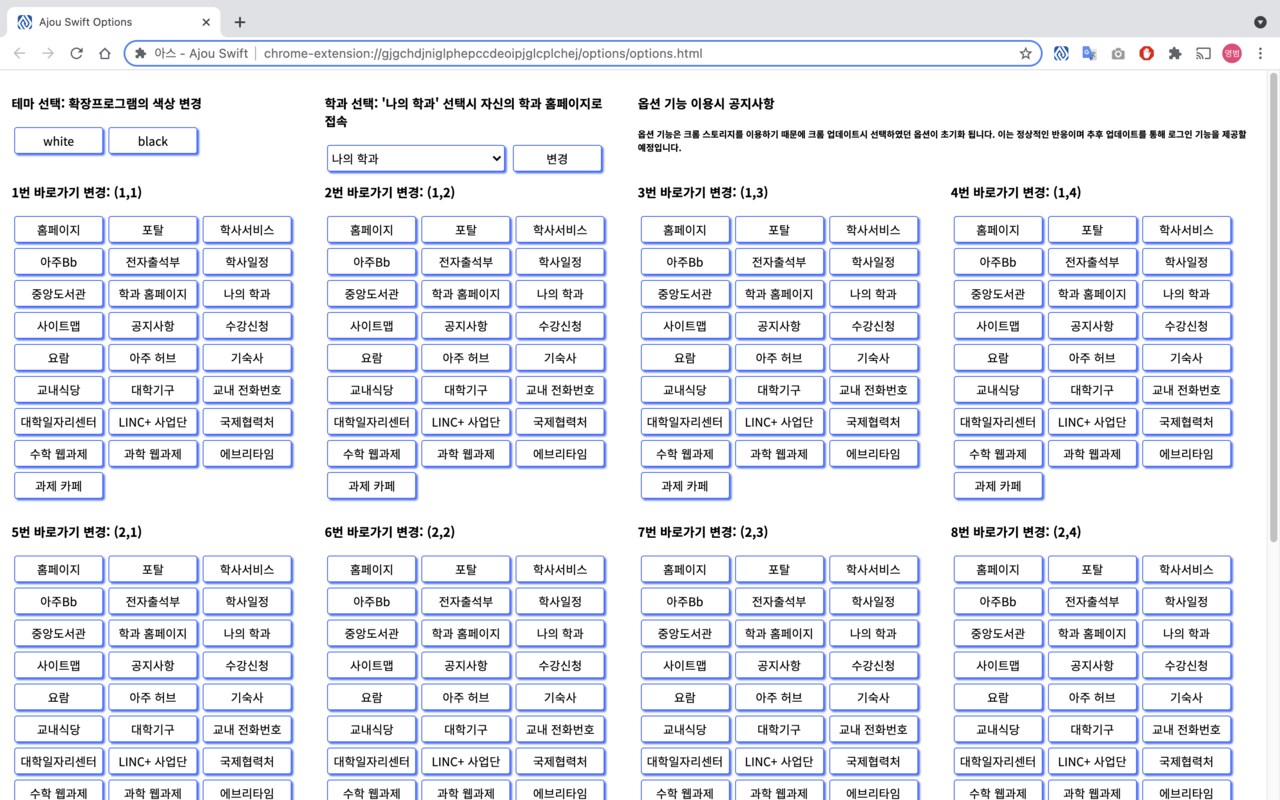Choose 홈페이지 in 4번 바로가기 section
Screen dimensions: 1280x800
pos(998,230)
